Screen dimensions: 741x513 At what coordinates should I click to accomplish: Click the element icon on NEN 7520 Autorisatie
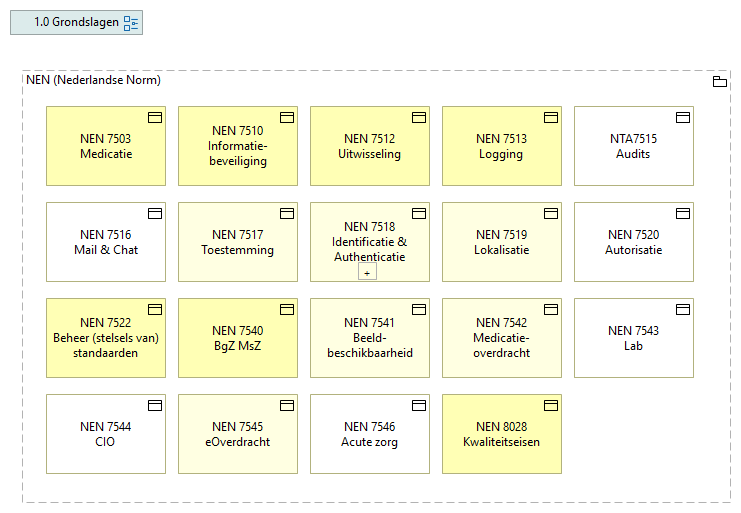coord(683,213)
